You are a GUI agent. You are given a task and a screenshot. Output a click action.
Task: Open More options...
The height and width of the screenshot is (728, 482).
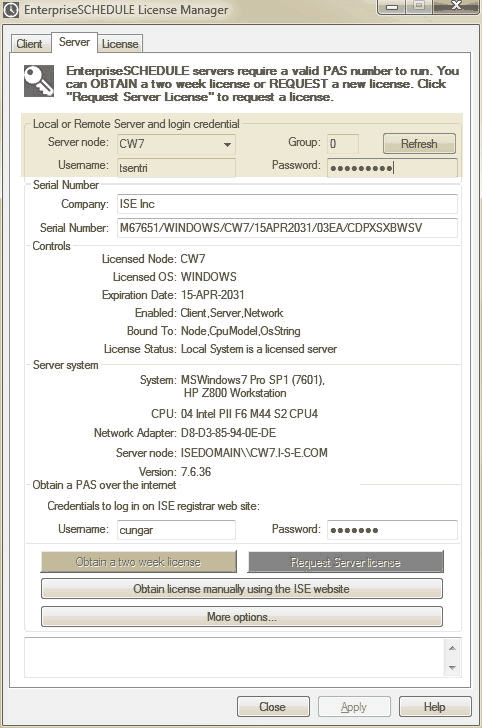tap(241, 617)
